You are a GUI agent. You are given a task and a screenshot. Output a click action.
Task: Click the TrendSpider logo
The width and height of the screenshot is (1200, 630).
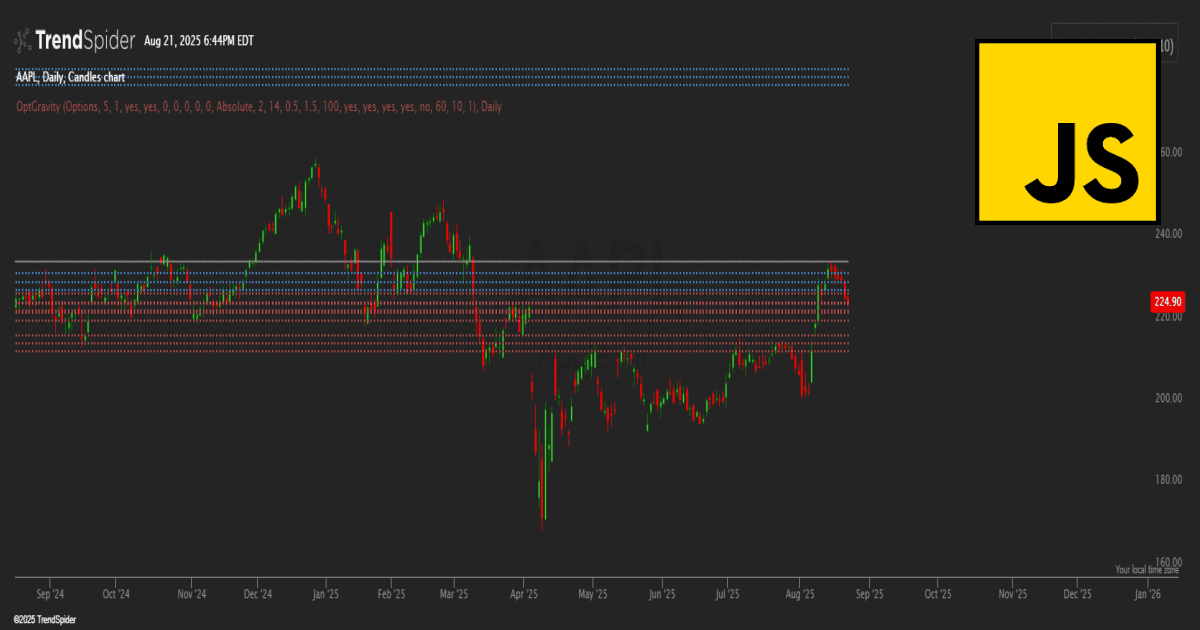point(73,41)
